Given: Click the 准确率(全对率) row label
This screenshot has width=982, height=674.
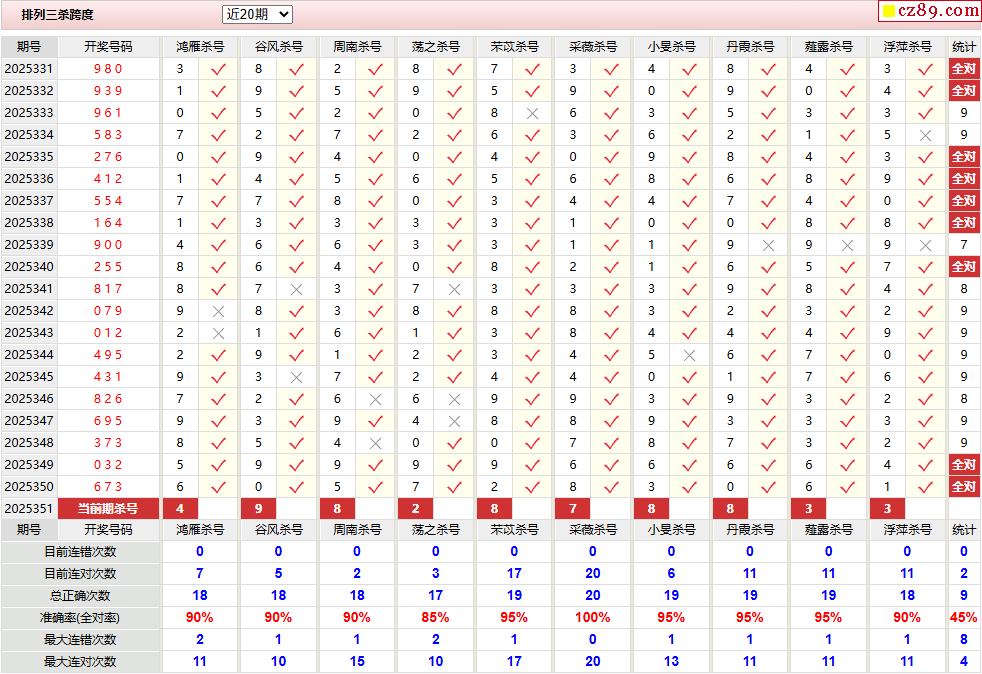Looking at the screenshot, I should 80,618.
